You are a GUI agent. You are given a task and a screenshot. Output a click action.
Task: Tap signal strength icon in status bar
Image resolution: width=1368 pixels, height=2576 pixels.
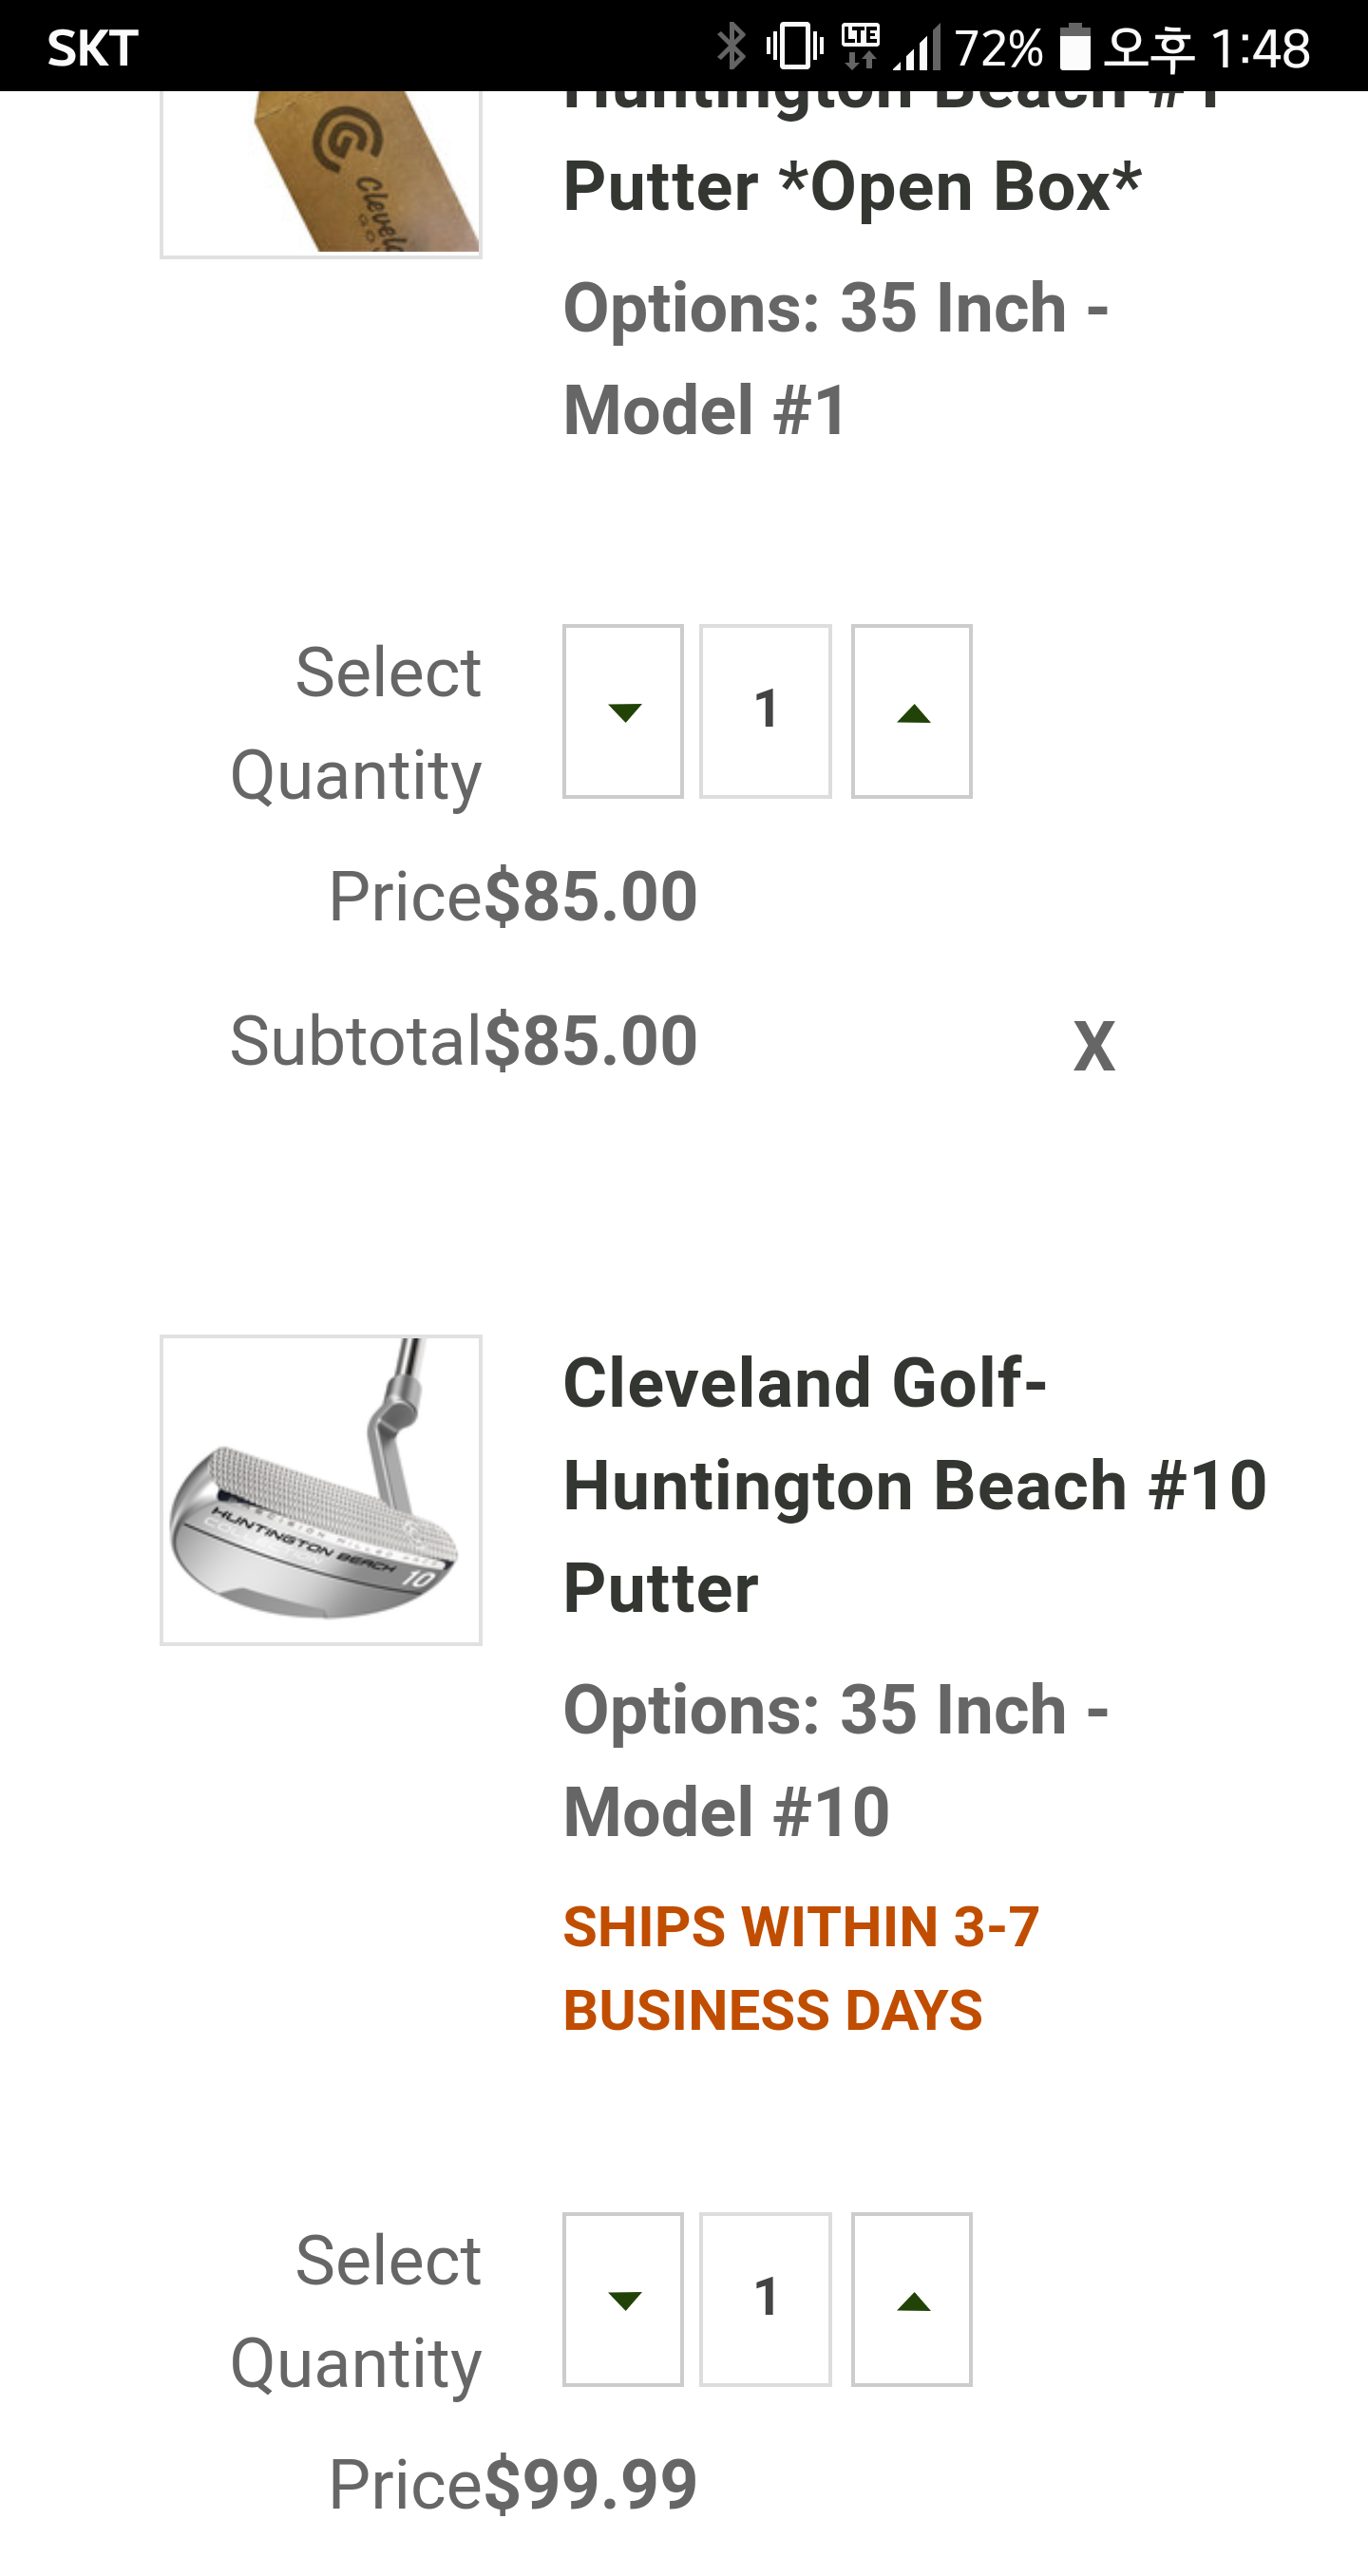coord(918,48)
